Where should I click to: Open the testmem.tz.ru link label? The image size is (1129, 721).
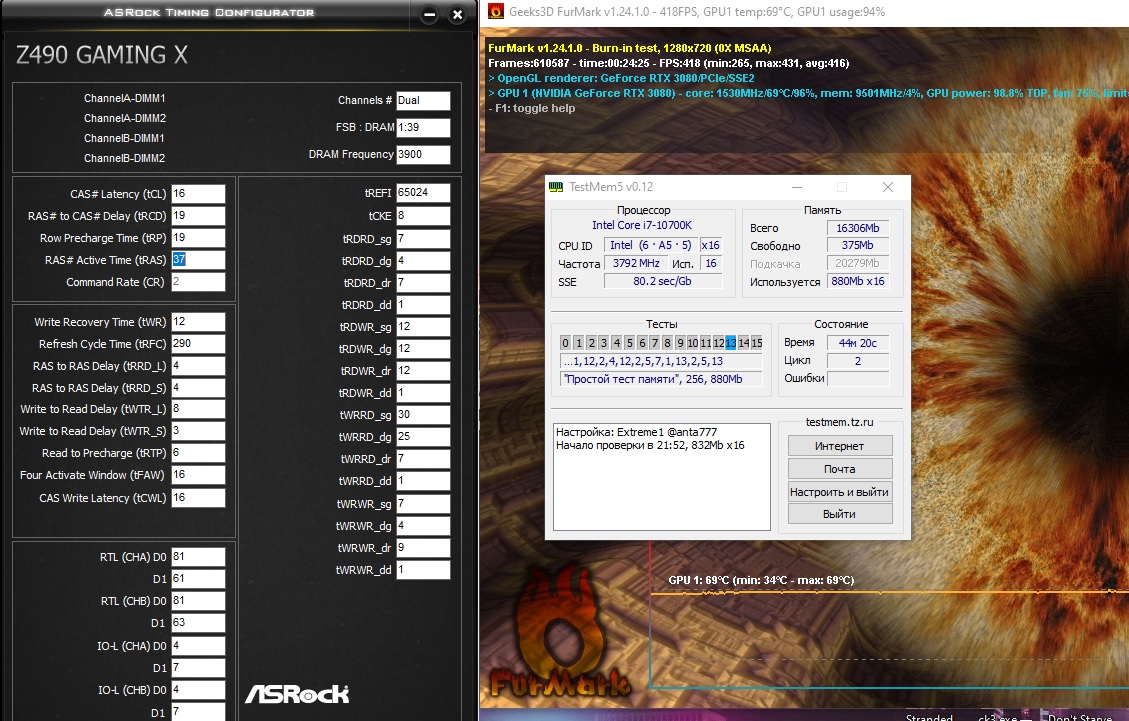[840, 422]
